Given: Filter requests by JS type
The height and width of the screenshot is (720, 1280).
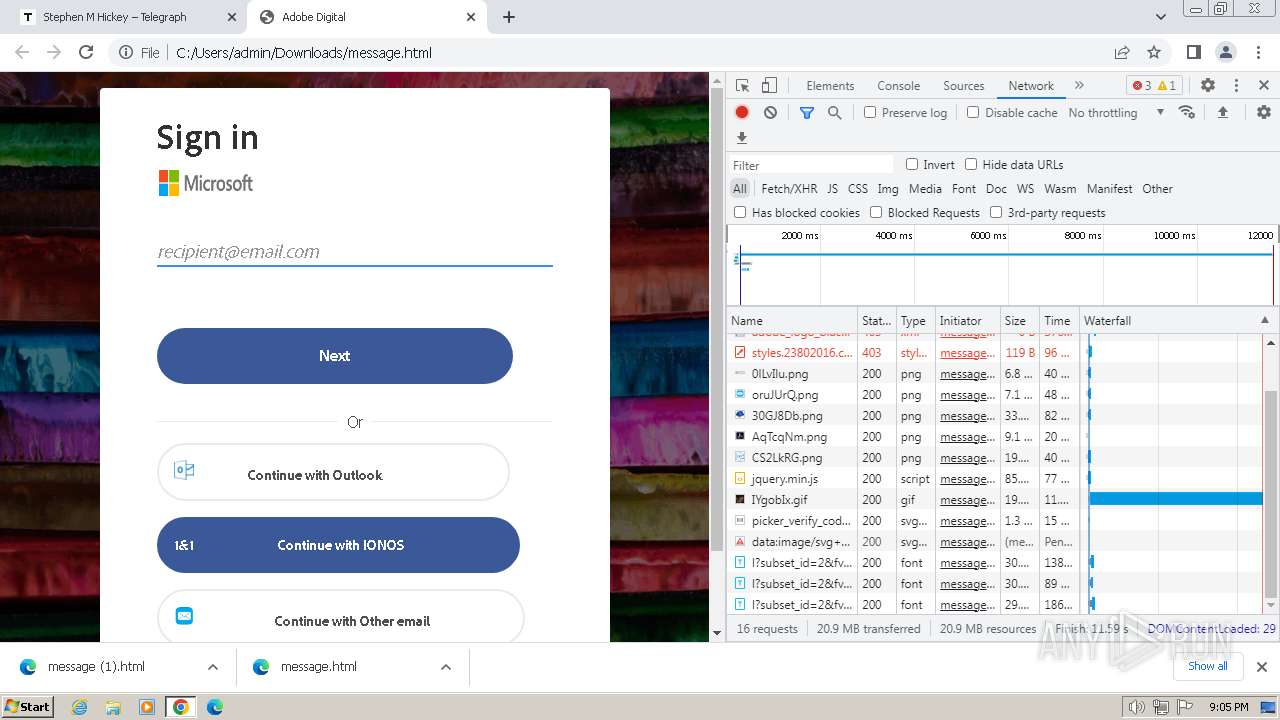Looking at the screenshot, I should tap(833, 188).
